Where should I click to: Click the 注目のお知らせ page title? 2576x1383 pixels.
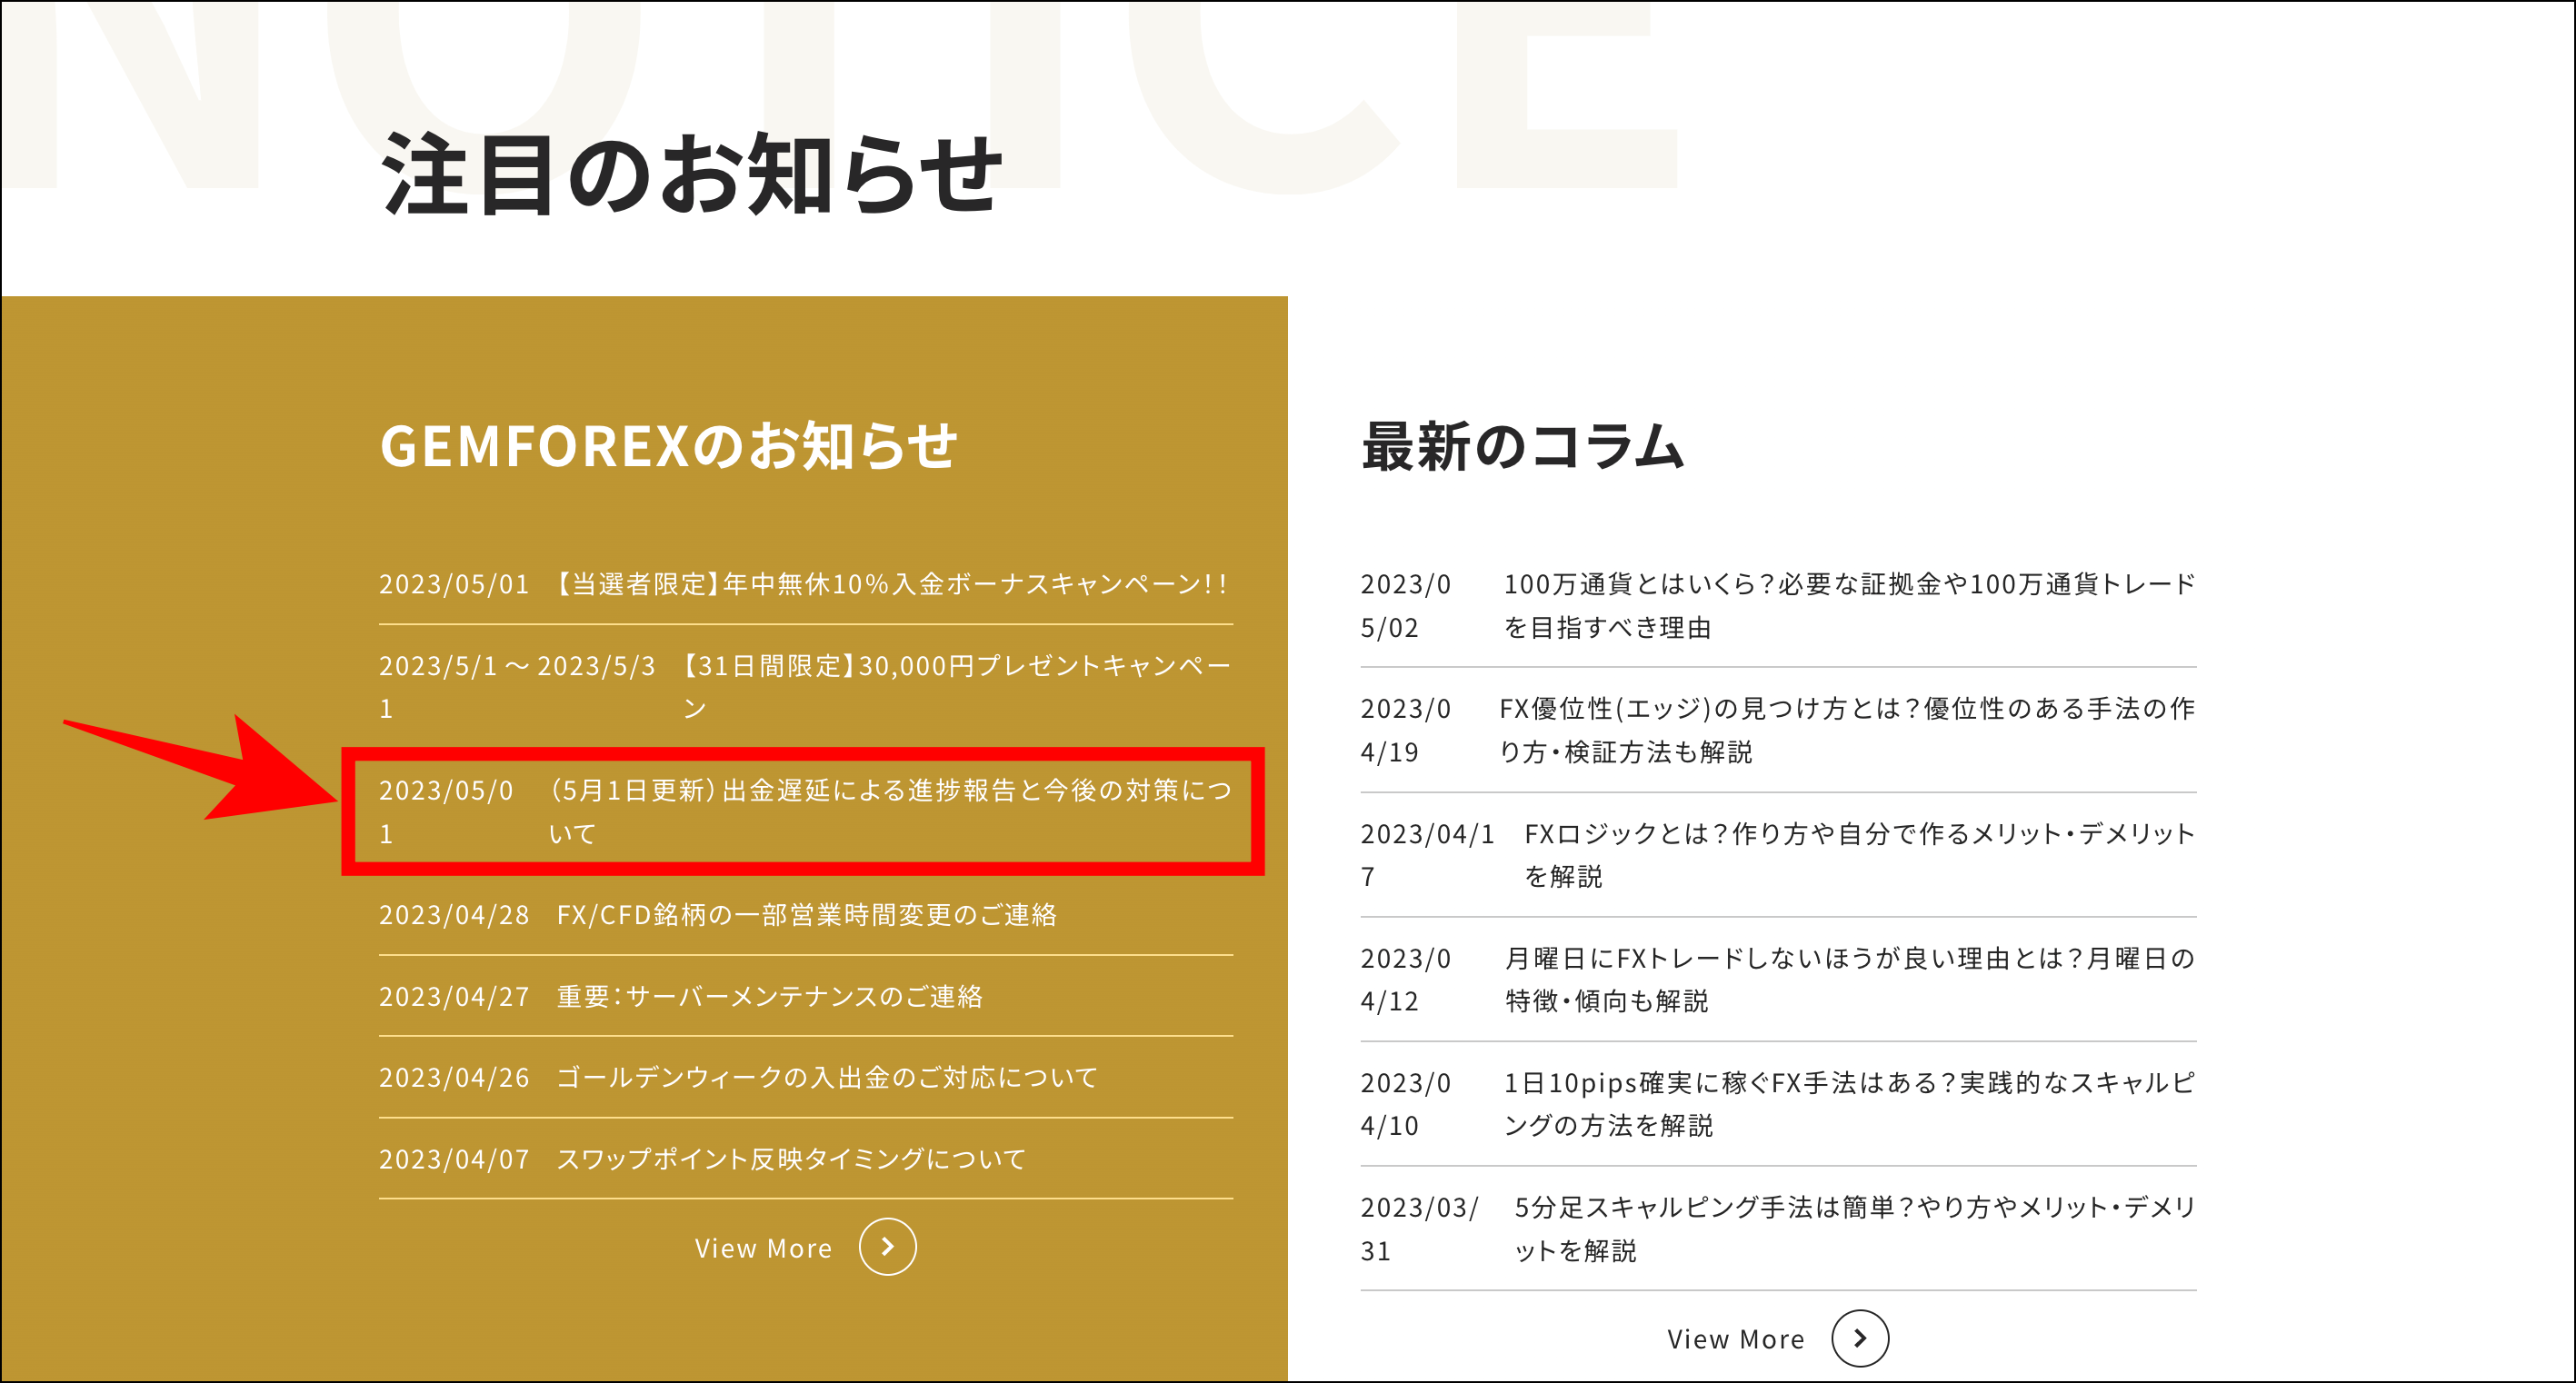tap(690, 170)
